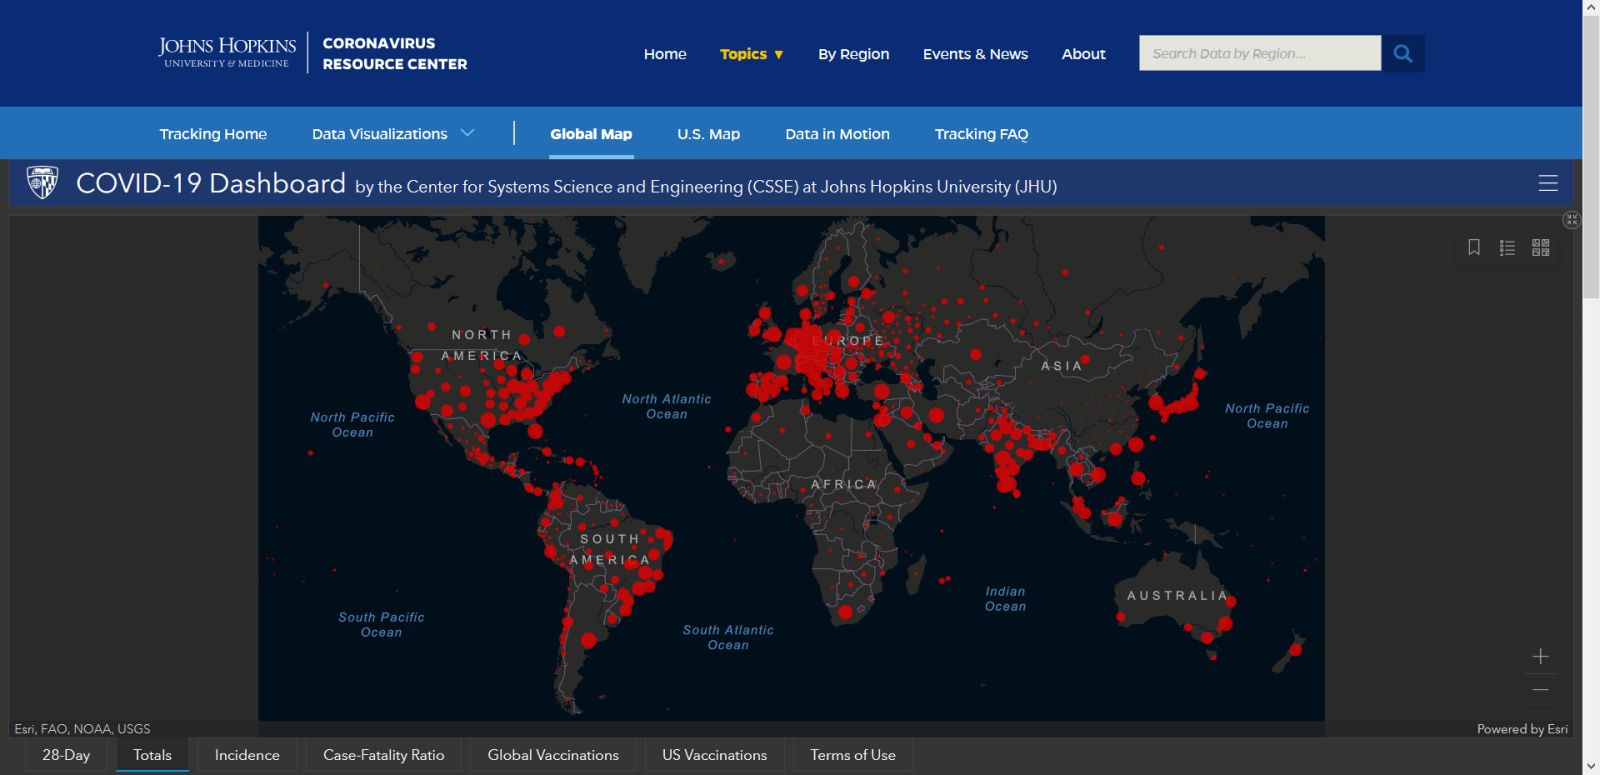Zoom in on the map
1600x775 pixels.
coord(1540,656)
